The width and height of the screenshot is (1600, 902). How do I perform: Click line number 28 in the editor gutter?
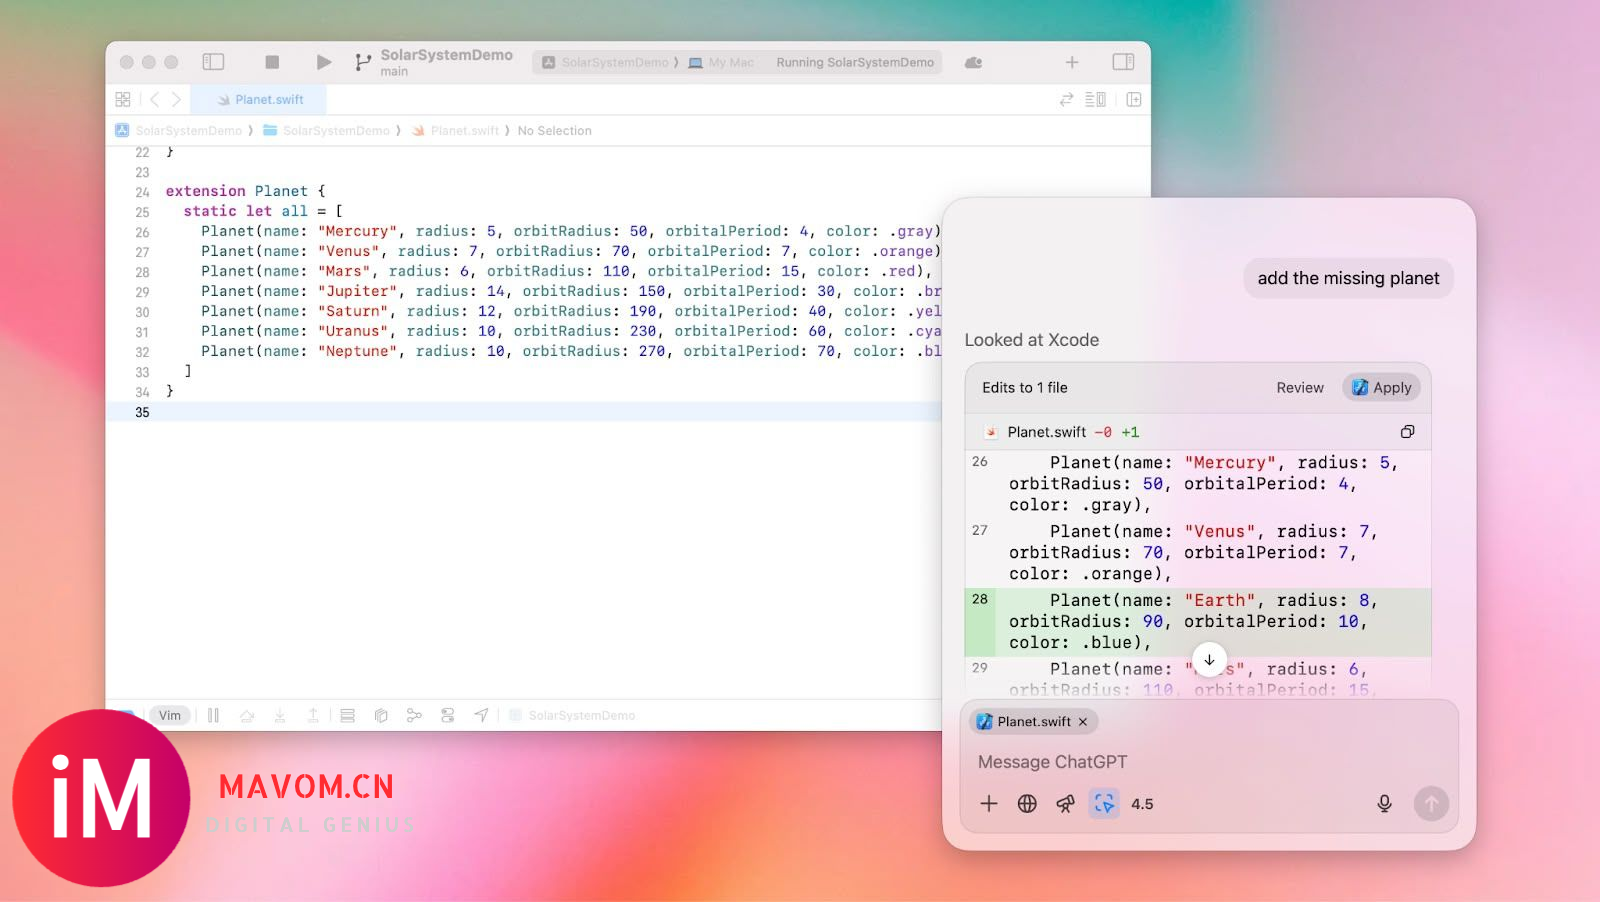(142, 272)
